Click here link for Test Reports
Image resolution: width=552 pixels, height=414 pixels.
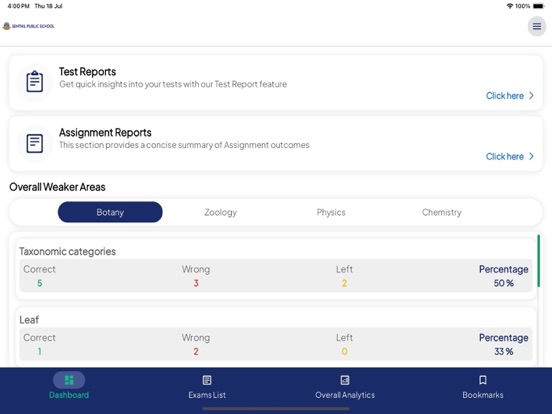point(505,95)
